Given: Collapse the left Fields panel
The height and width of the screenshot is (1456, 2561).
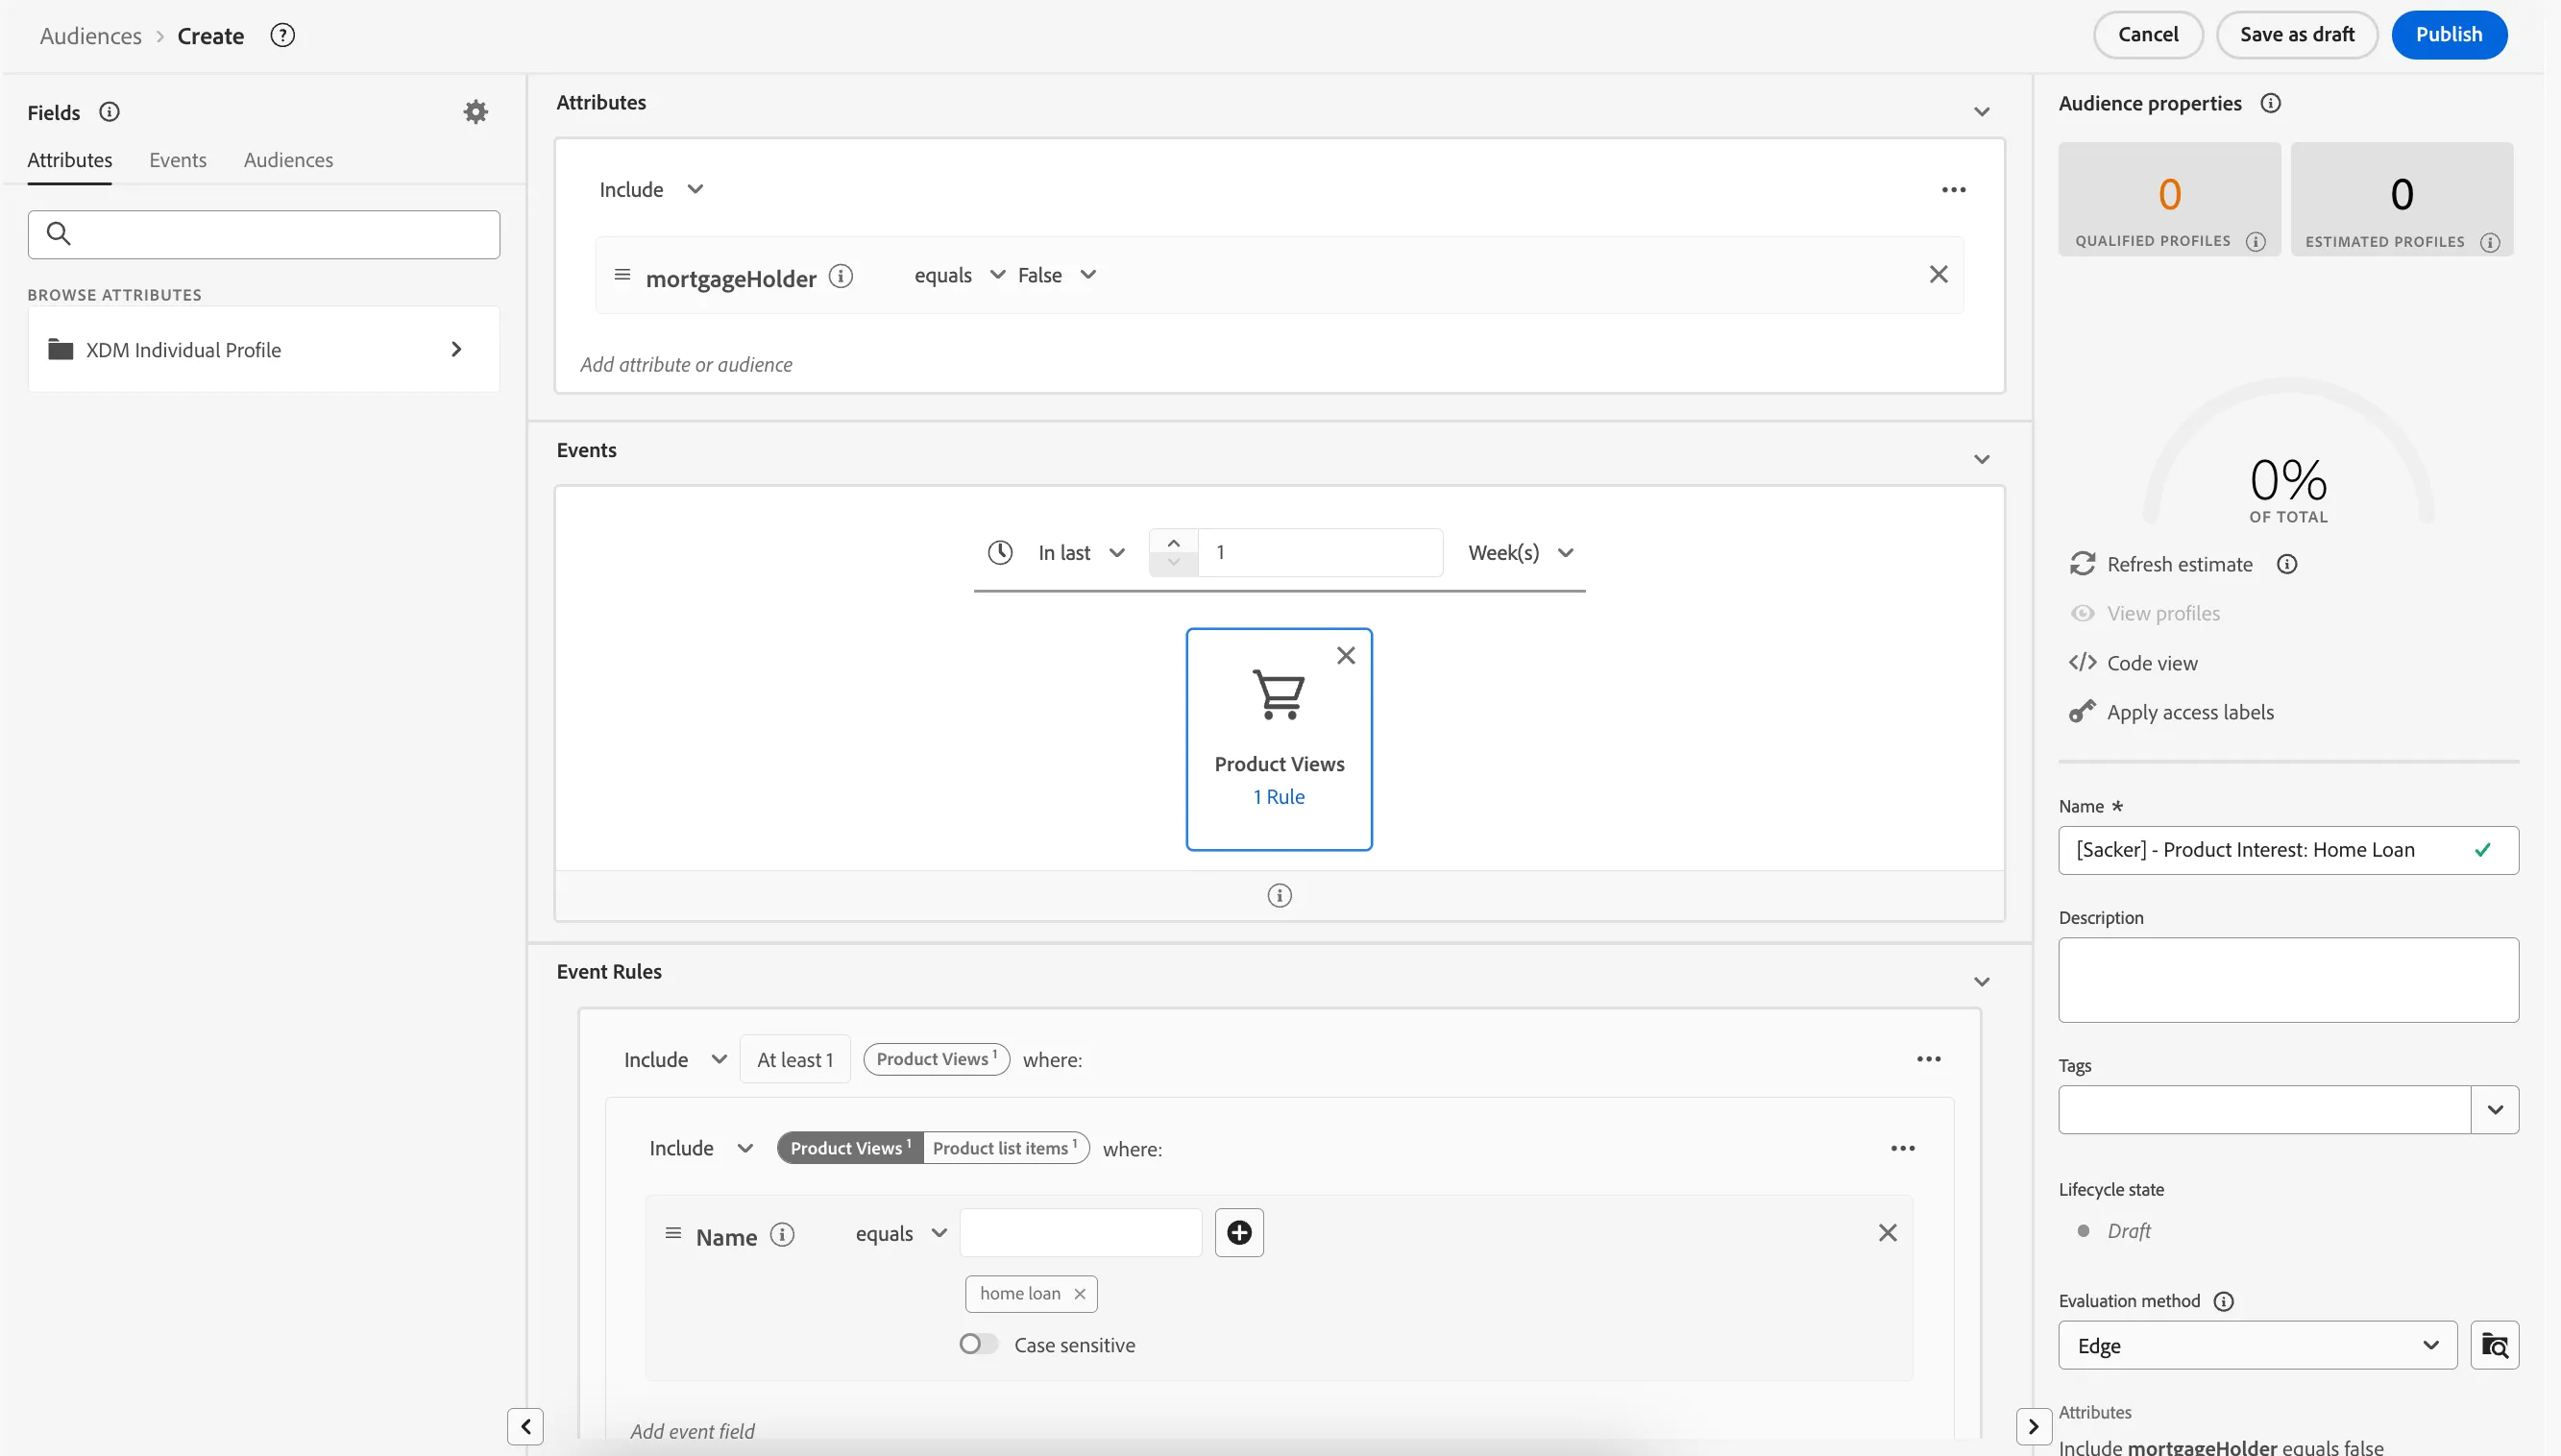Looking at the screenshot, I should click(525, 1427).
